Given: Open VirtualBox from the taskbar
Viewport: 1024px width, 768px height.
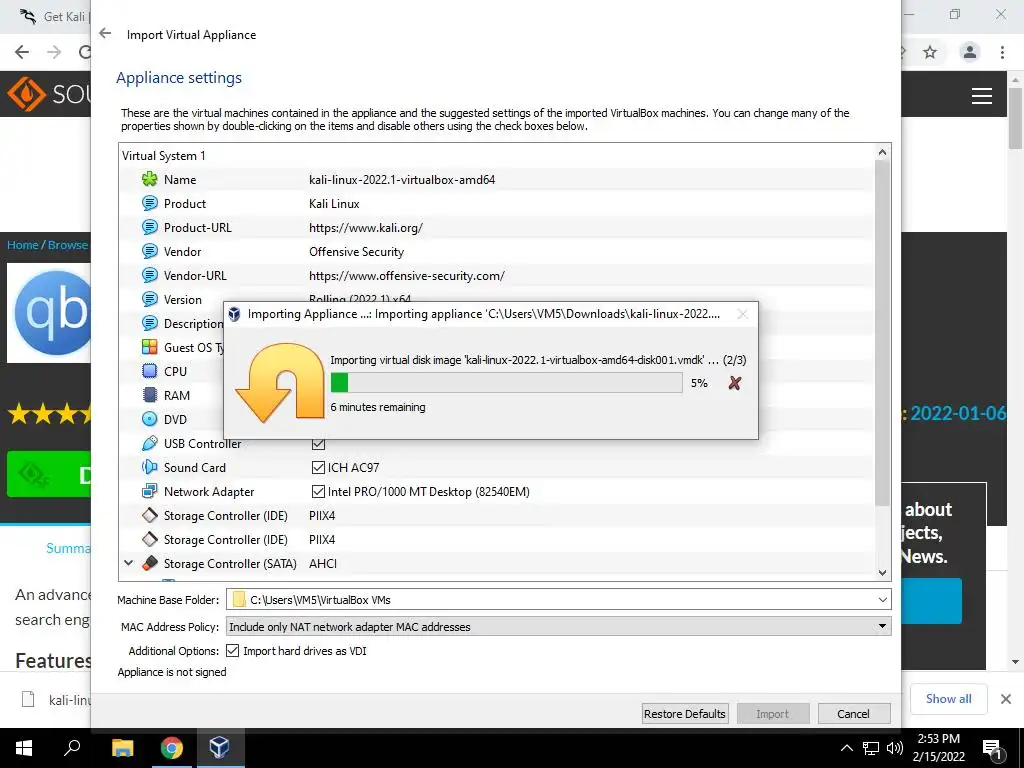Looking at the screenshot, I should tap(219, 747).
